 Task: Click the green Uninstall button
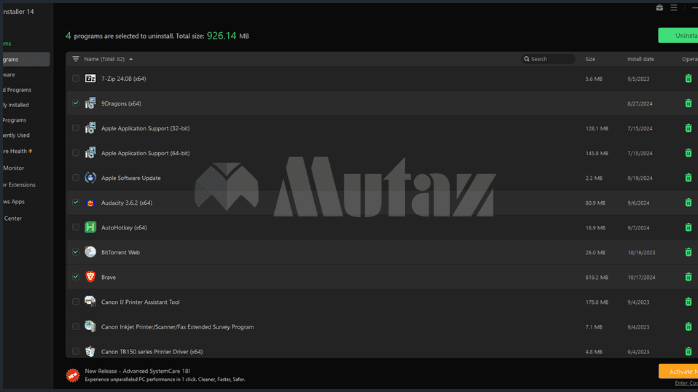pos(678,36)
